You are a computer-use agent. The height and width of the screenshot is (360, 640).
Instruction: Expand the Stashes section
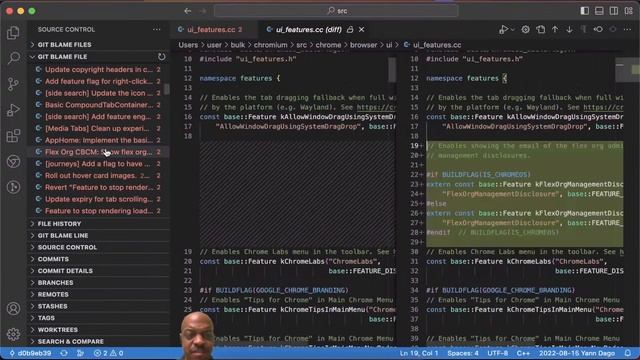(99, 306)
